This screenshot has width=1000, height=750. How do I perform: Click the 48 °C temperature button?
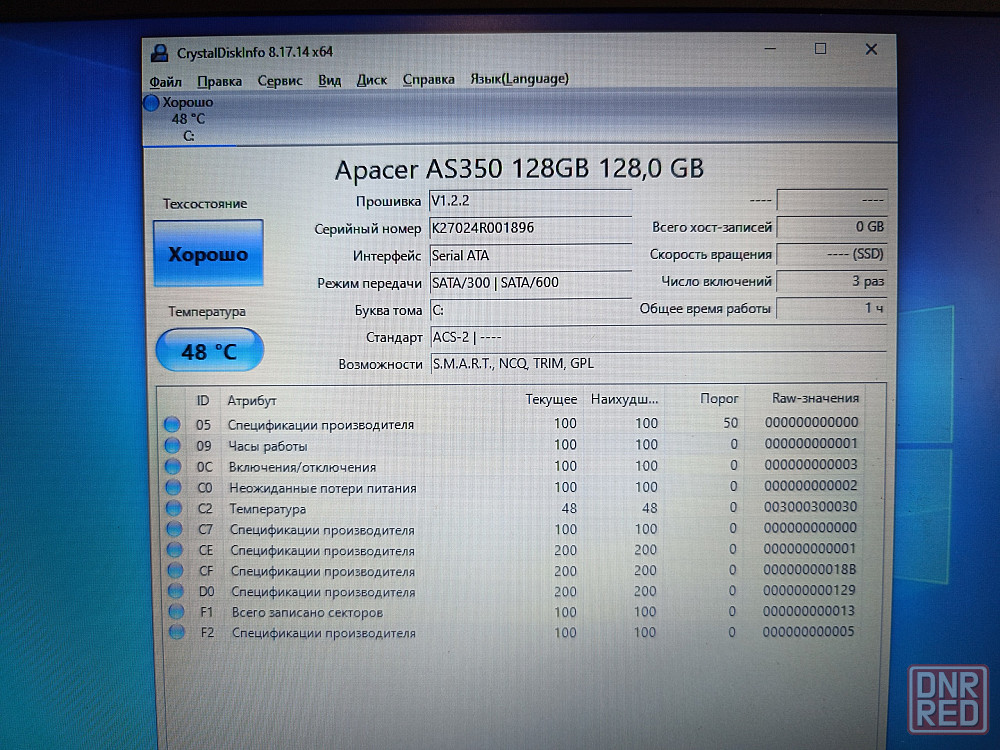pyautogui.click(x=209, y=351)
